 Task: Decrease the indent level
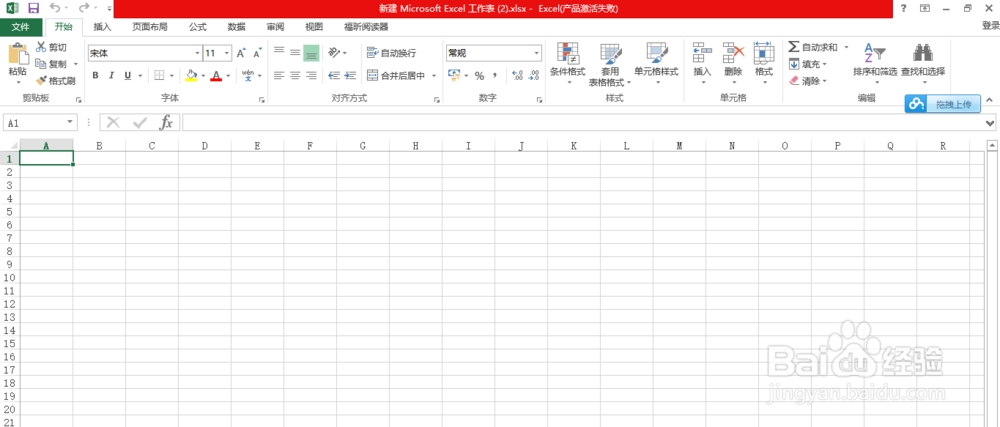(334, 75)
